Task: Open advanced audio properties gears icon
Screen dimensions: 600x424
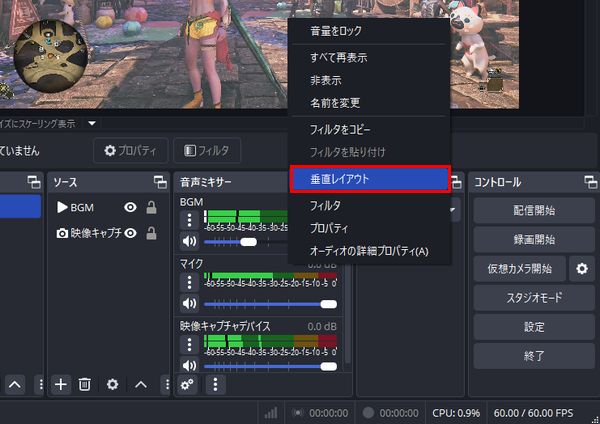Action: coord(187,384)
